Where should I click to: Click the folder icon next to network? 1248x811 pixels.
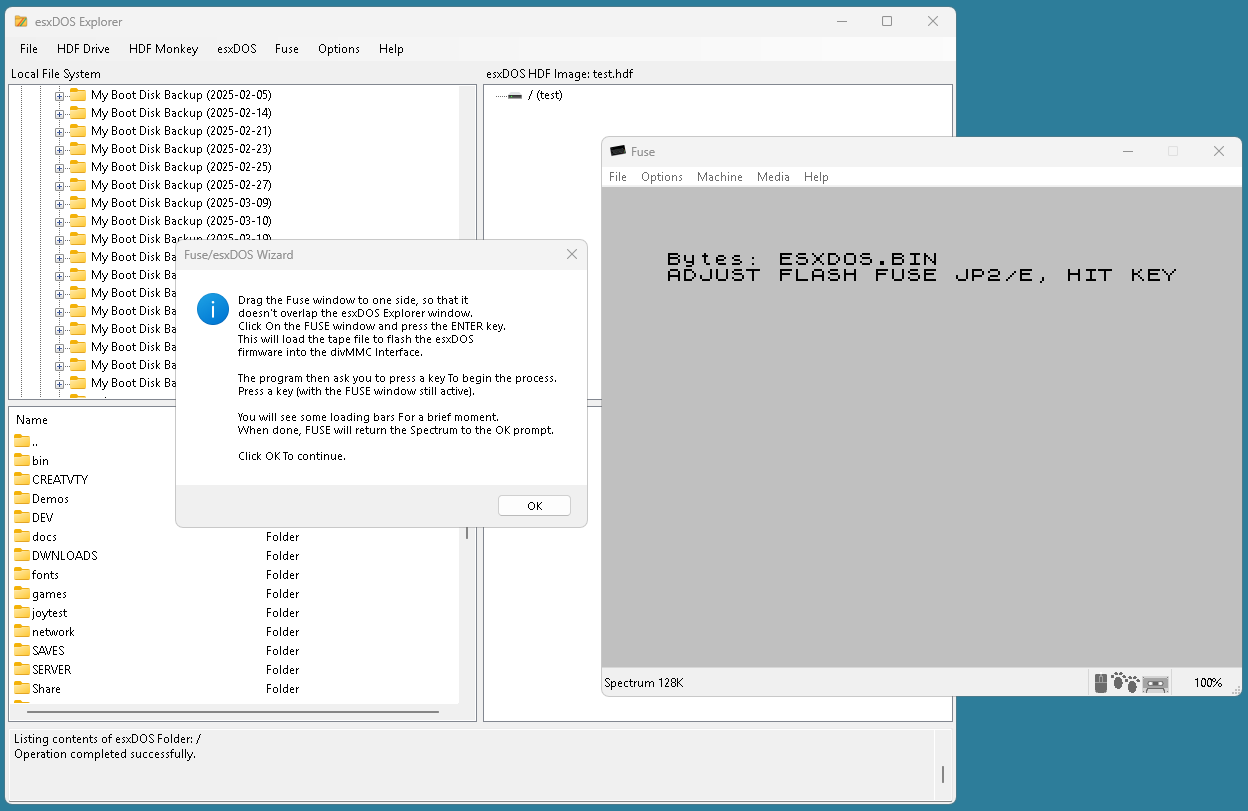click(x=22, y=631)
